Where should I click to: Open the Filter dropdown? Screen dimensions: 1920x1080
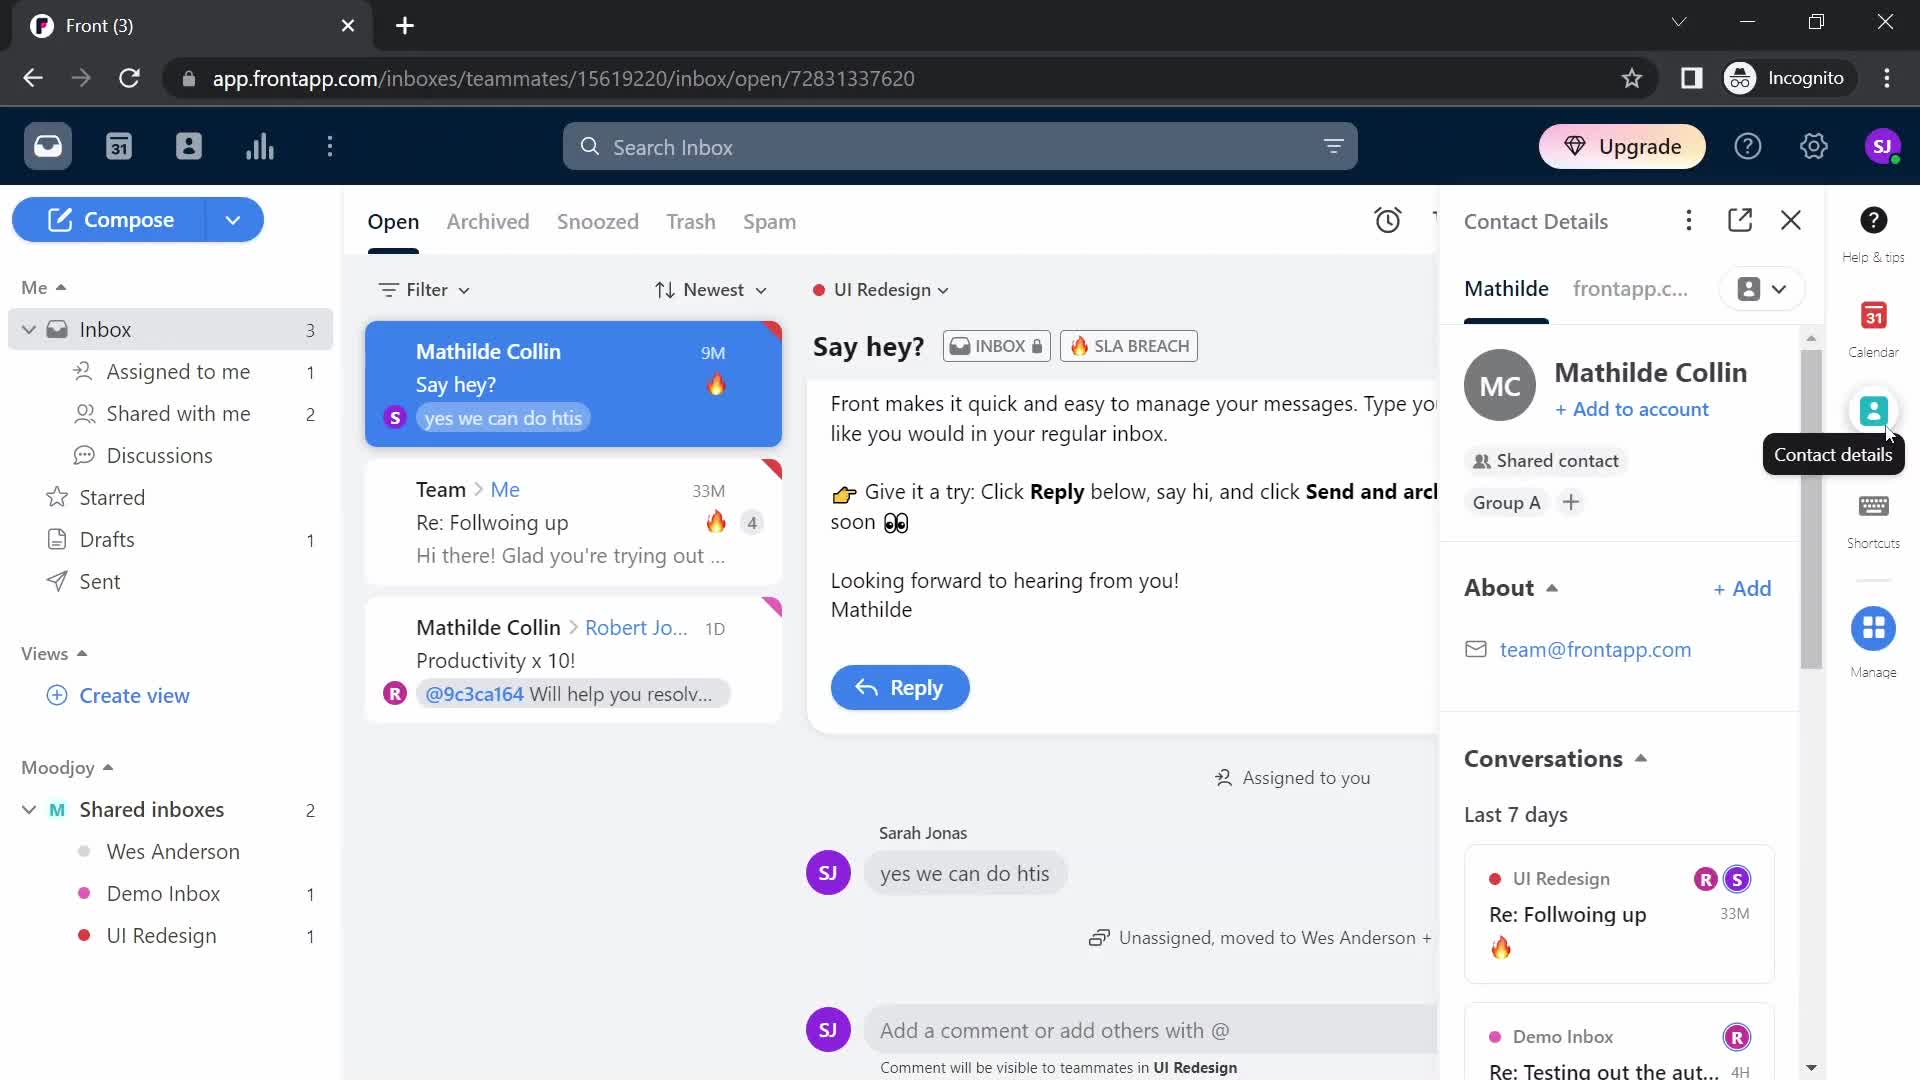[x=424, y=290]
